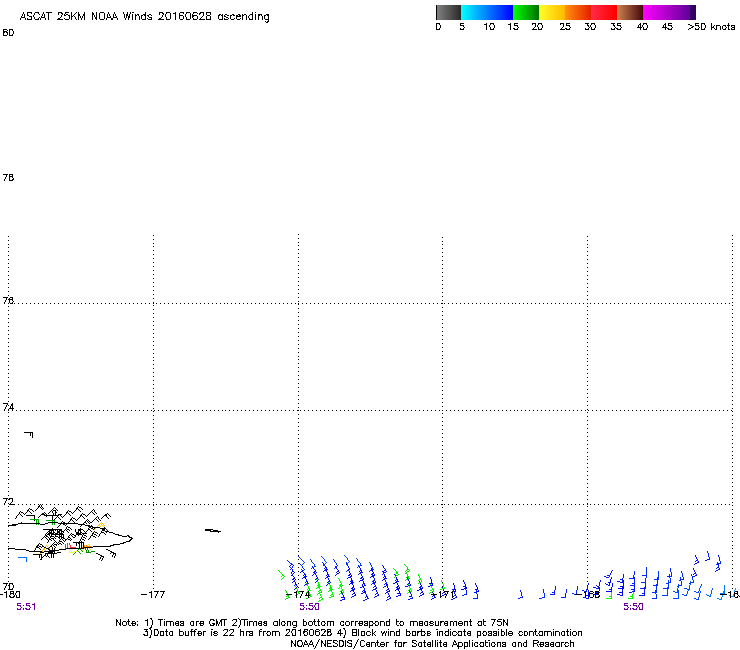Click the latitude label '80'
Viewport: 740px width, 650px height.
8,33
